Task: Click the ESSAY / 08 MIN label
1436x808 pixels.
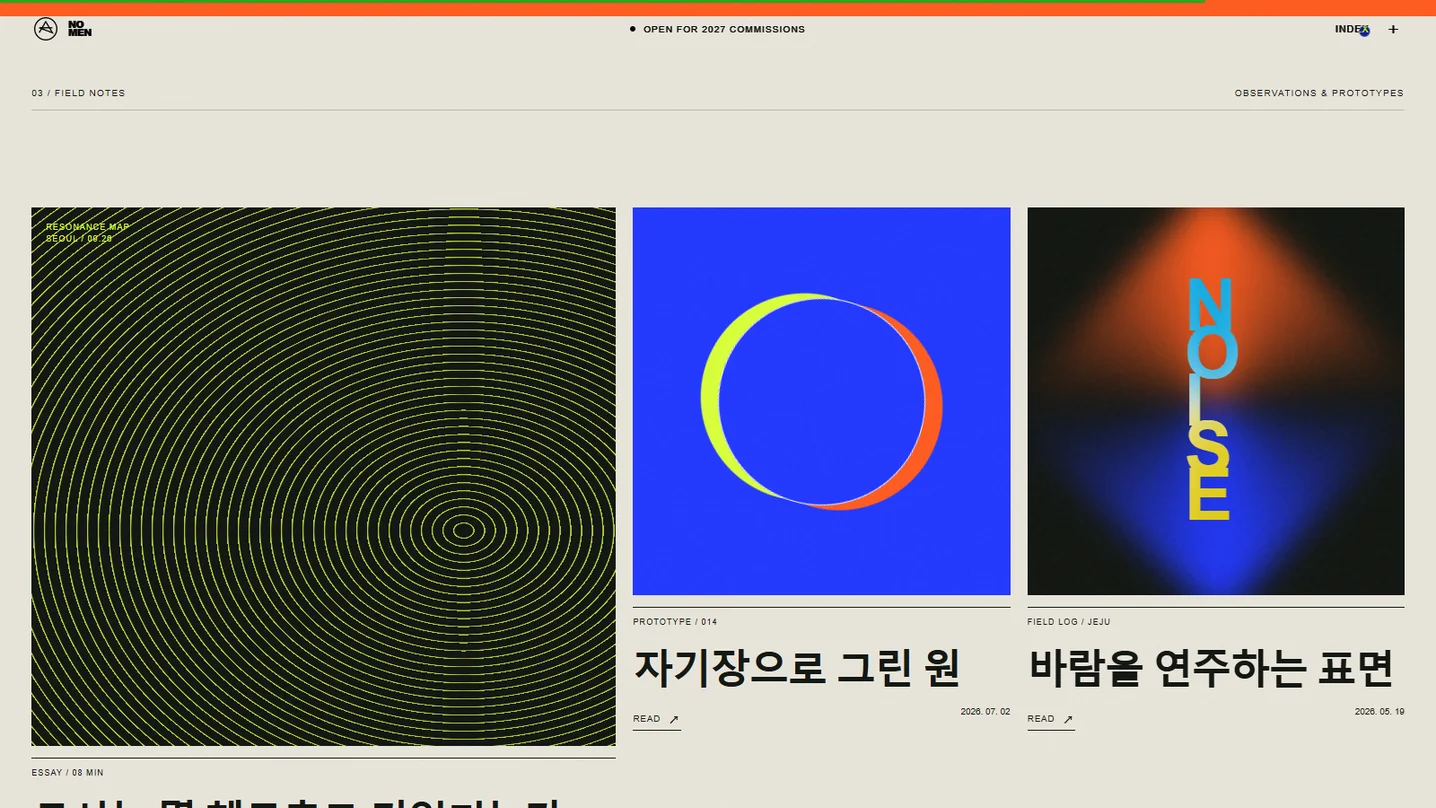Action: 67,773
